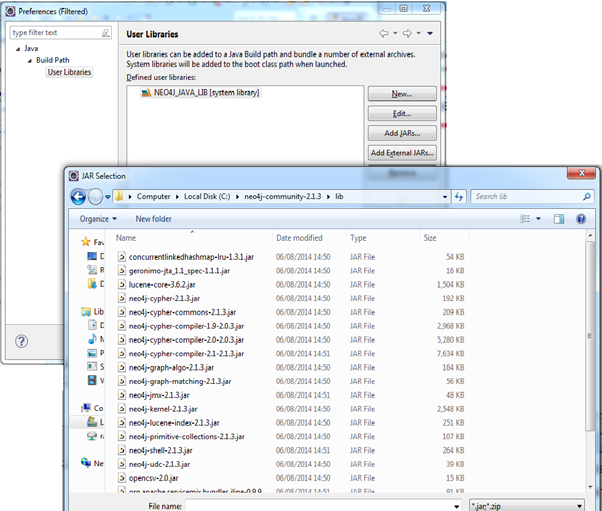Sort files by Name column header
The width and height of the screenshot is (602, 511).
126,238
